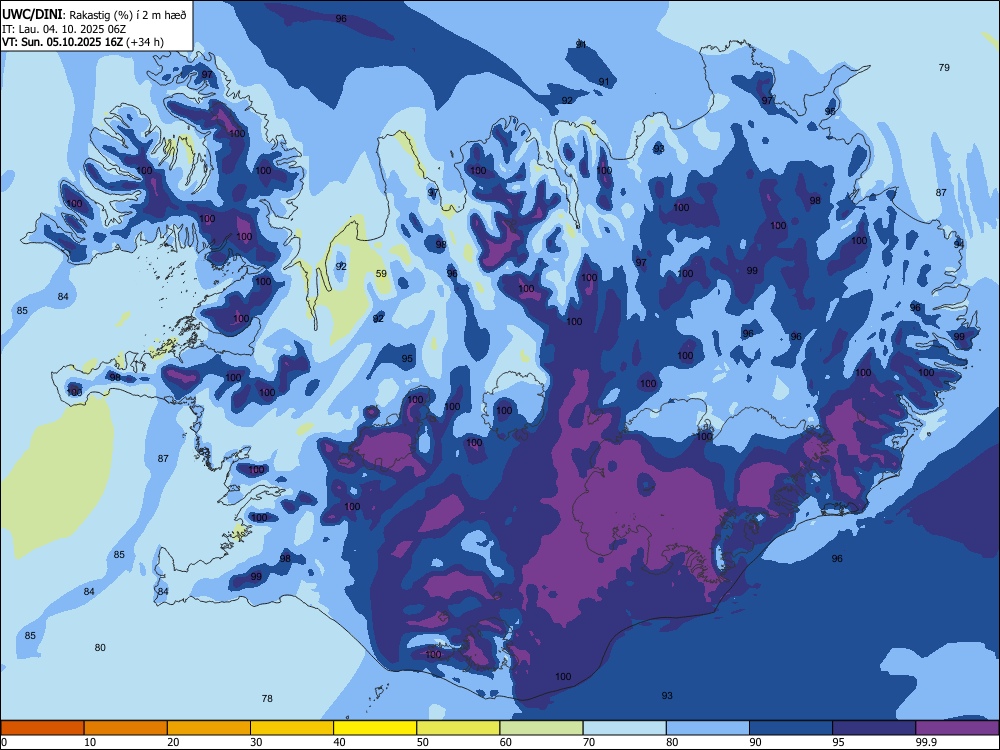Click the purple above-99.9 legend swatch
The image size is (1000, 750).
click(957, 728)
